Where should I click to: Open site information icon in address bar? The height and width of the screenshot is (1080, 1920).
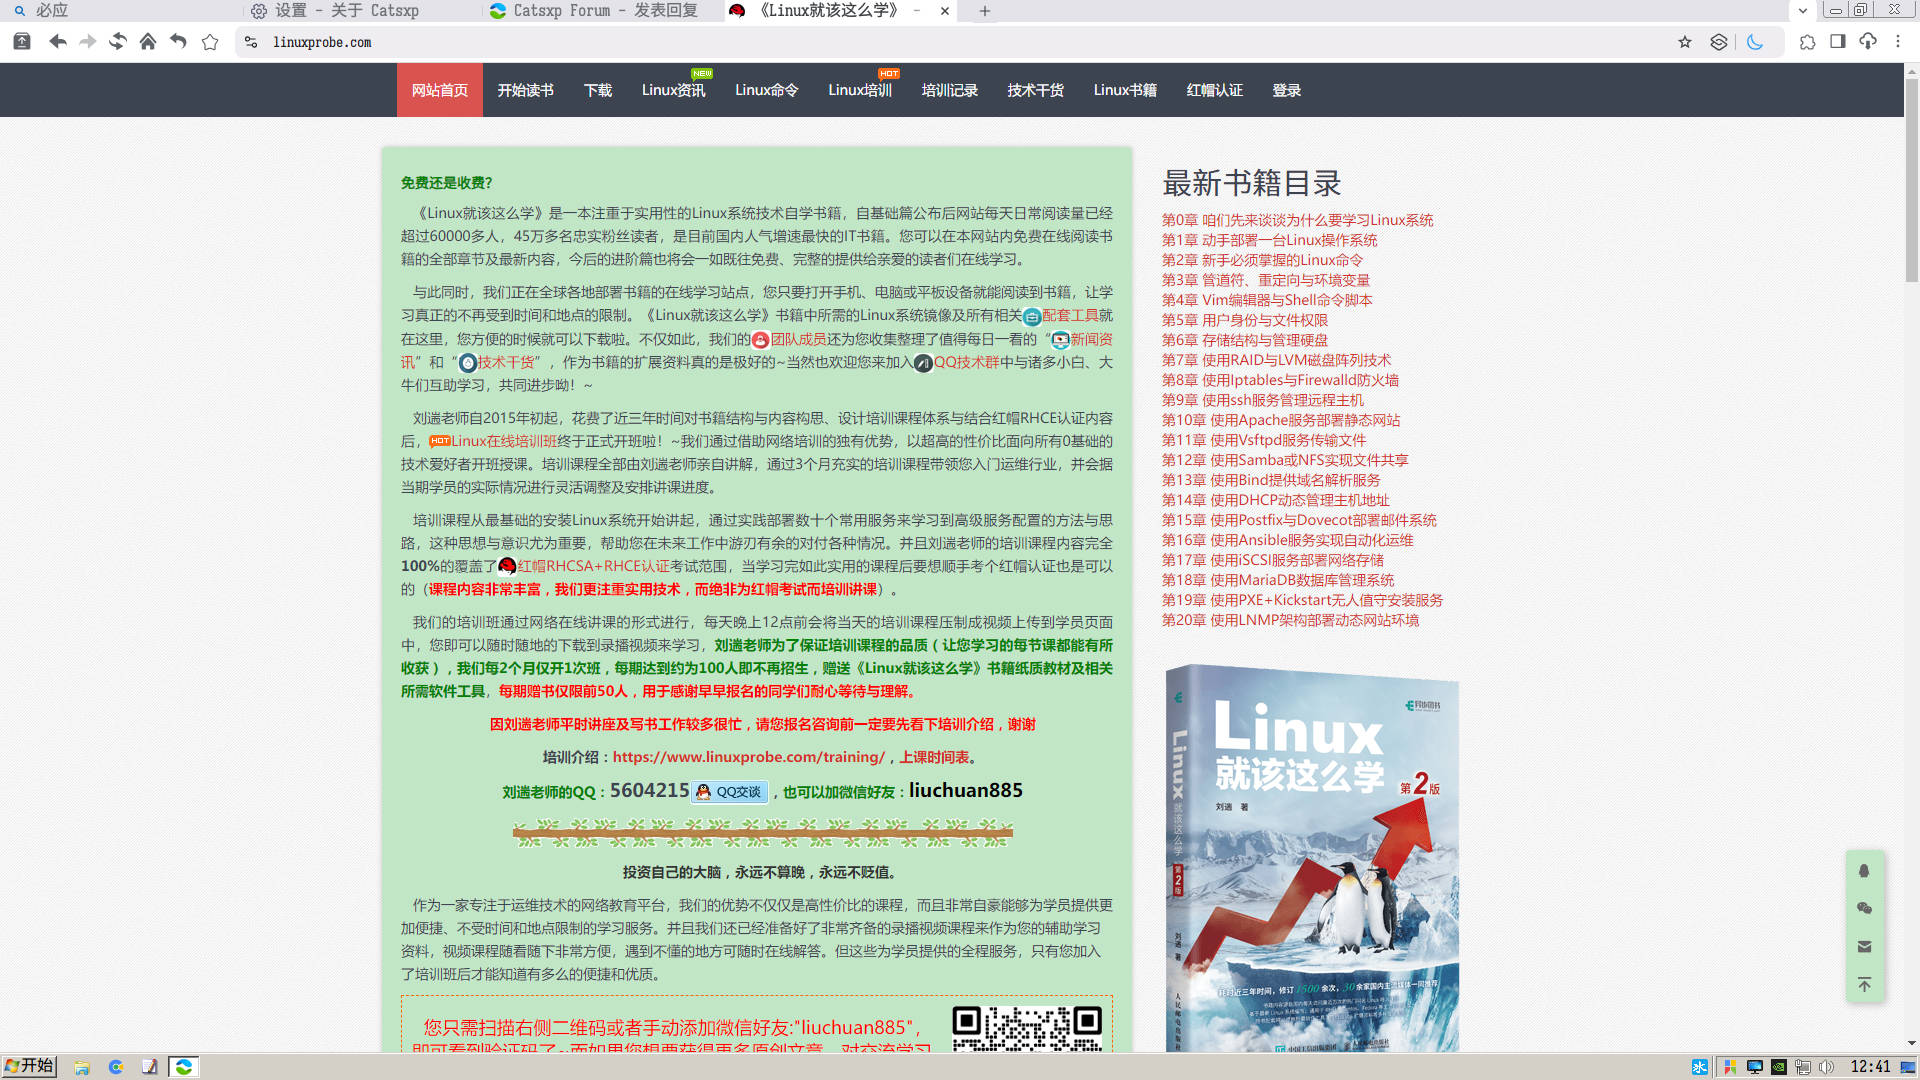pyautogui.click(x=251, y=42)
